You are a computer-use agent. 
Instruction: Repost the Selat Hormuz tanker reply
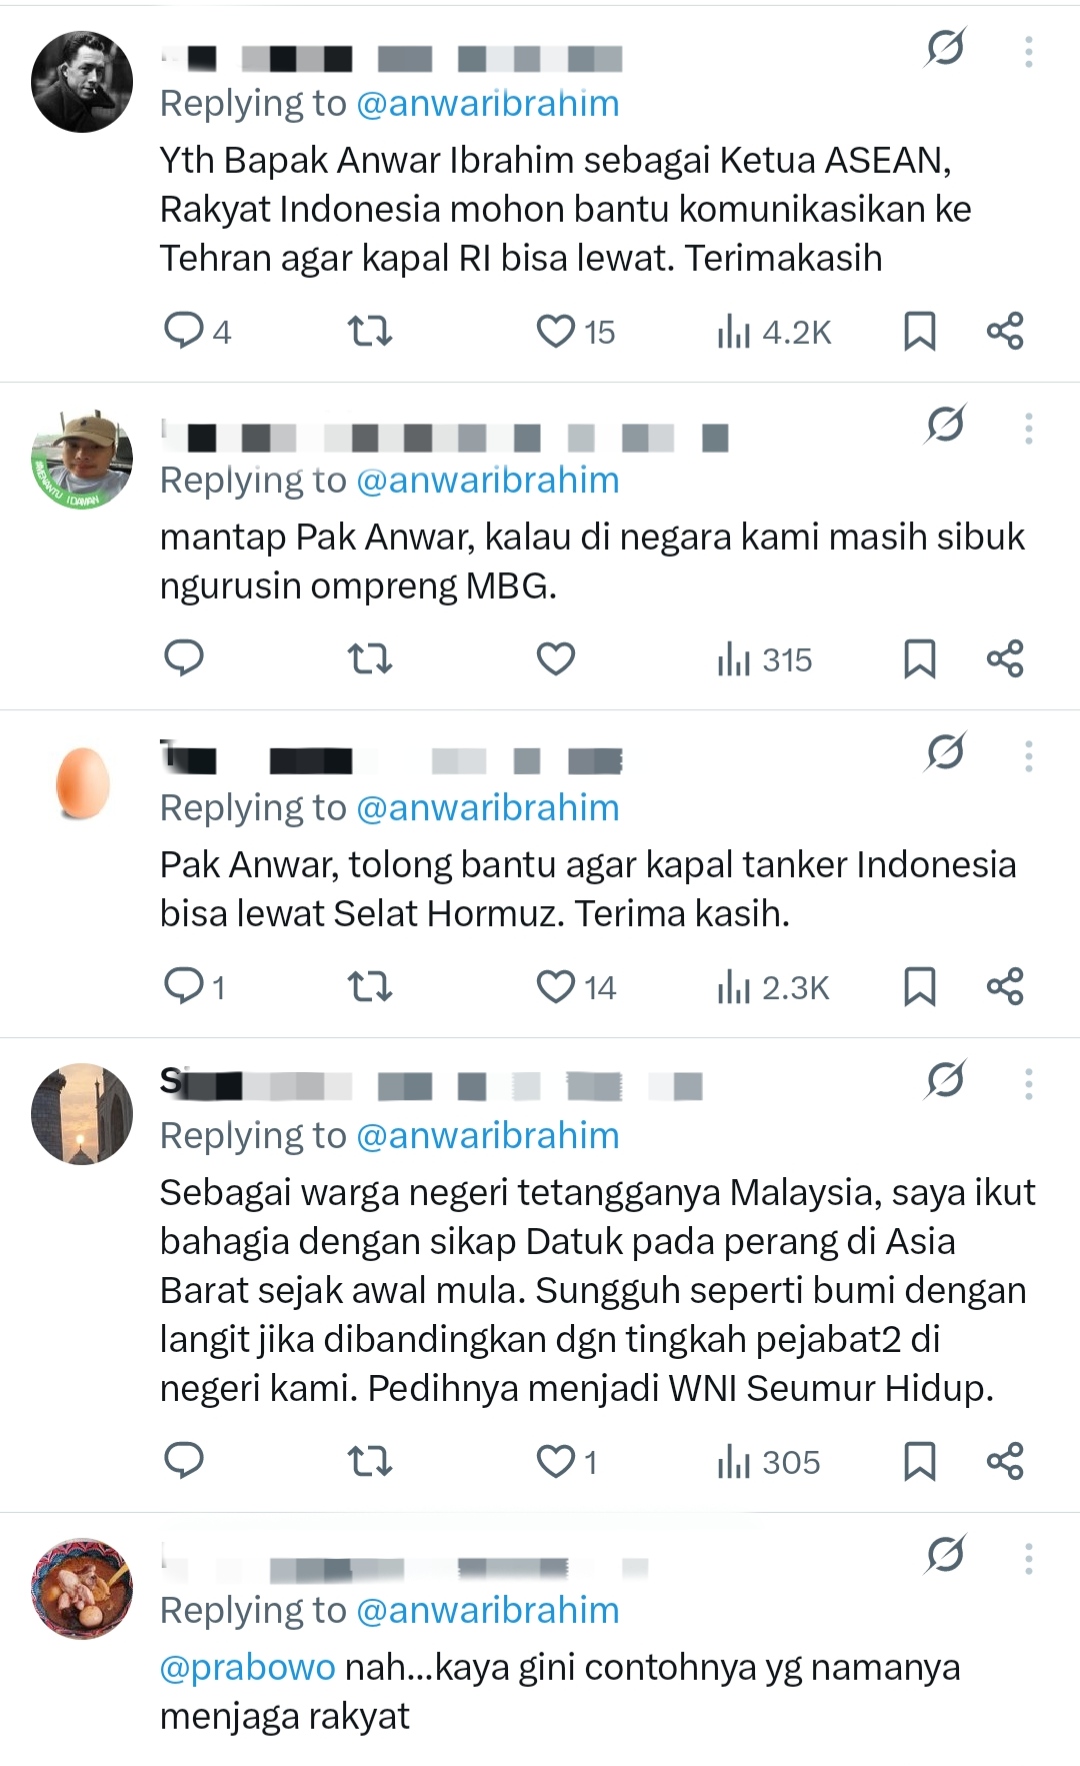pyautogui.click(x=369, y=987)
